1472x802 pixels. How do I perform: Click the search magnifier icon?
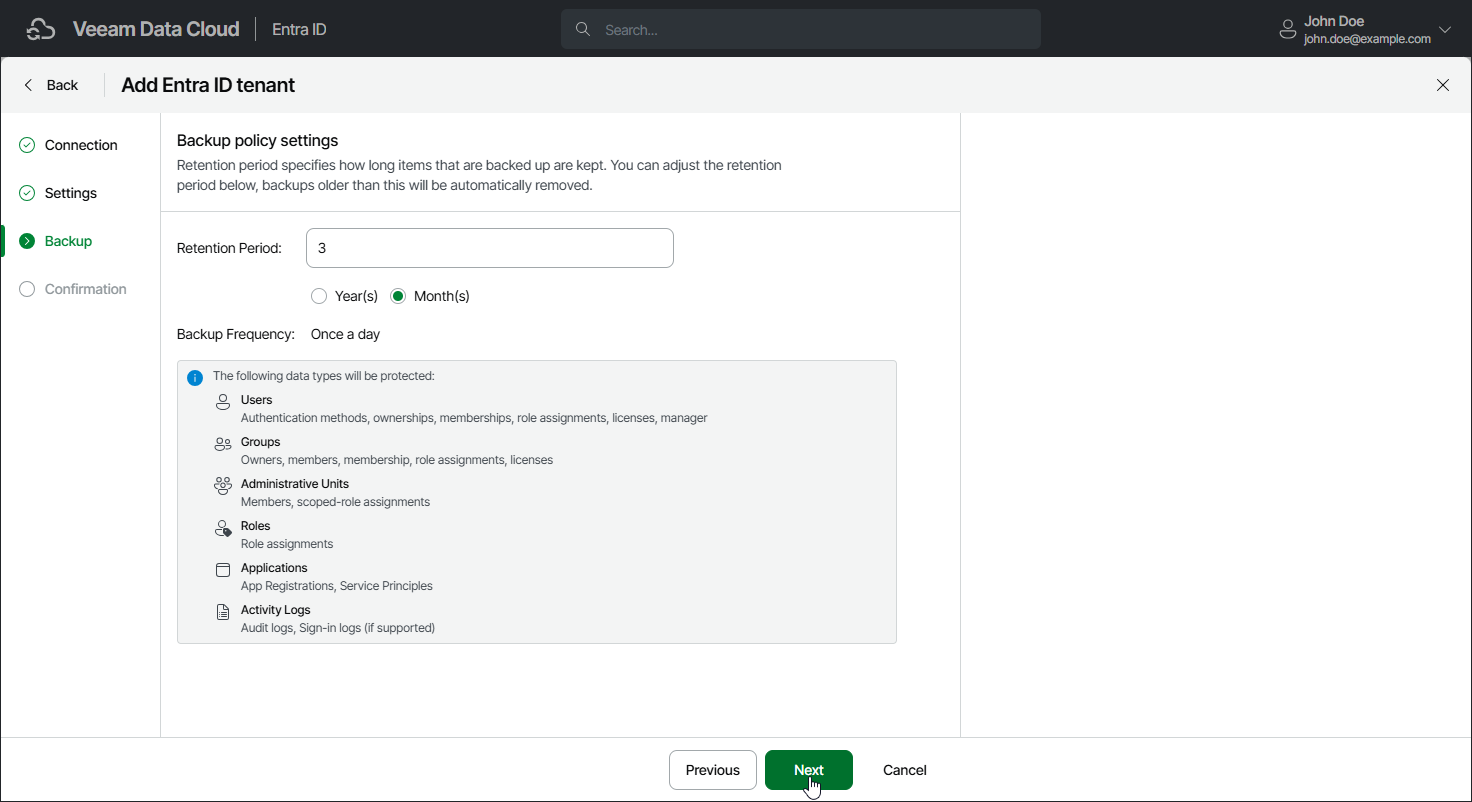pos(583,30)
